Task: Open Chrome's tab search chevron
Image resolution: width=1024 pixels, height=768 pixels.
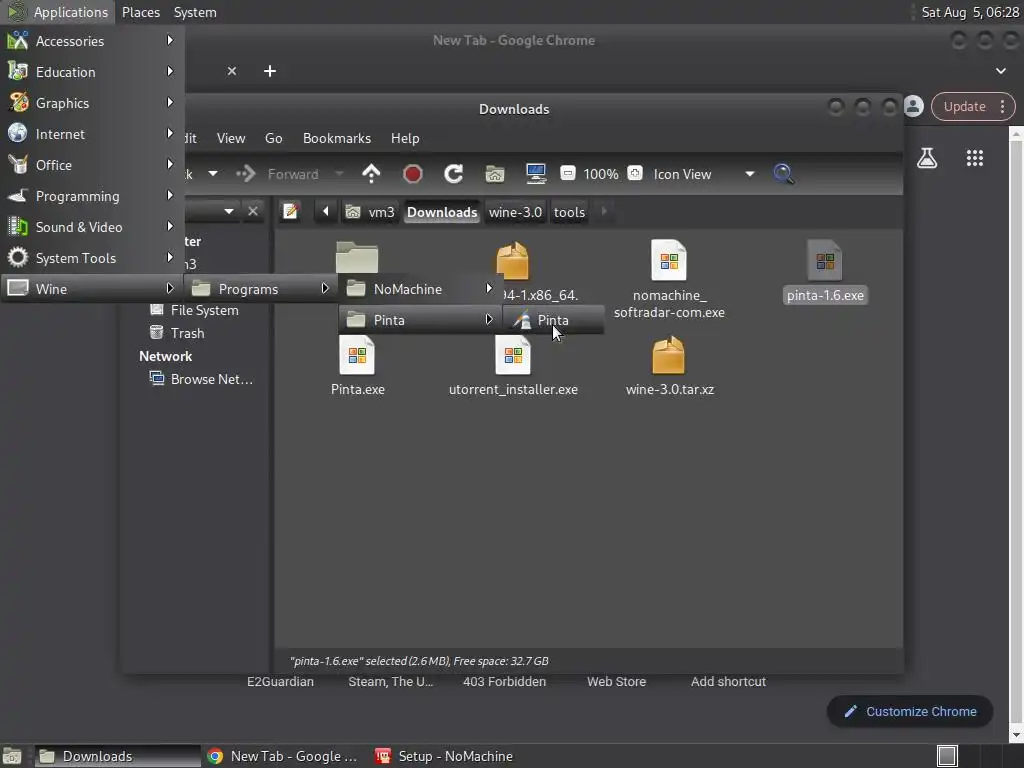Action: [x=1000, y=71]
